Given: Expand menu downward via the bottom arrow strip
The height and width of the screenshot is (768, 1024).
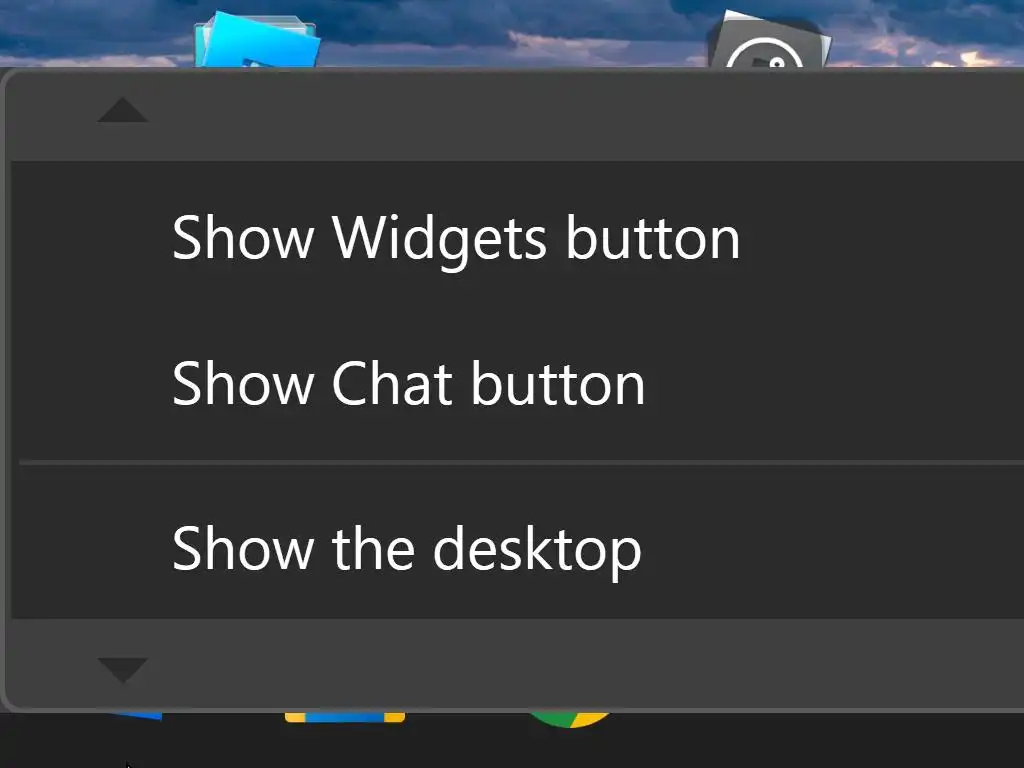Looking at the screenshot, I should 517,663.
